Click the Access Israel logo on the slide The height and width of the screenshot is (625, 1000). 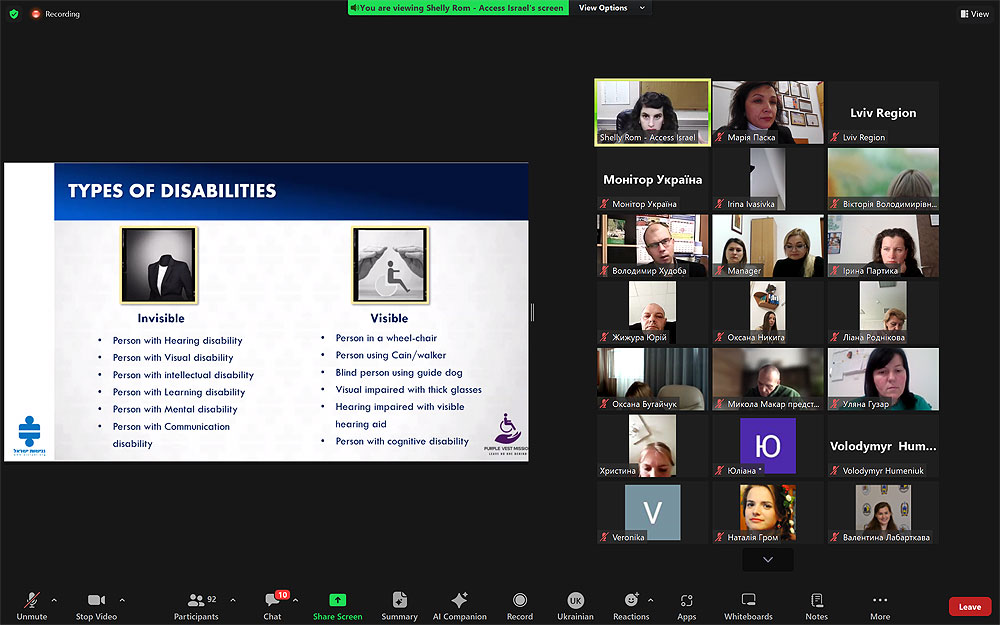click(29, 436)
